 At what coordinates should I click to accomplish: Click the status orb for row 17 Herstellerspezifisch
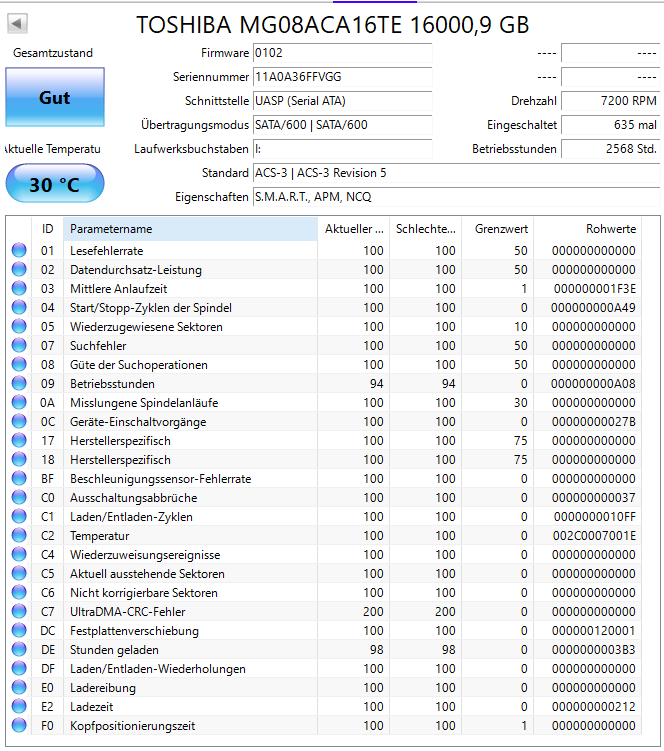point(19,440)
